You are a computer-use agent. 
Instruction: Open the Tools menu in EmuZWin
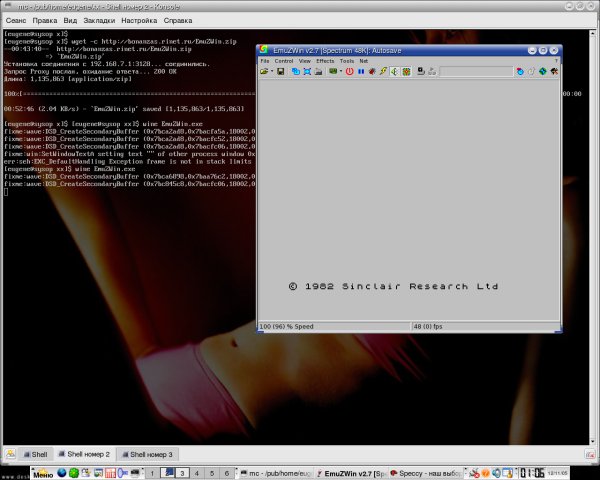pos(346,61)
